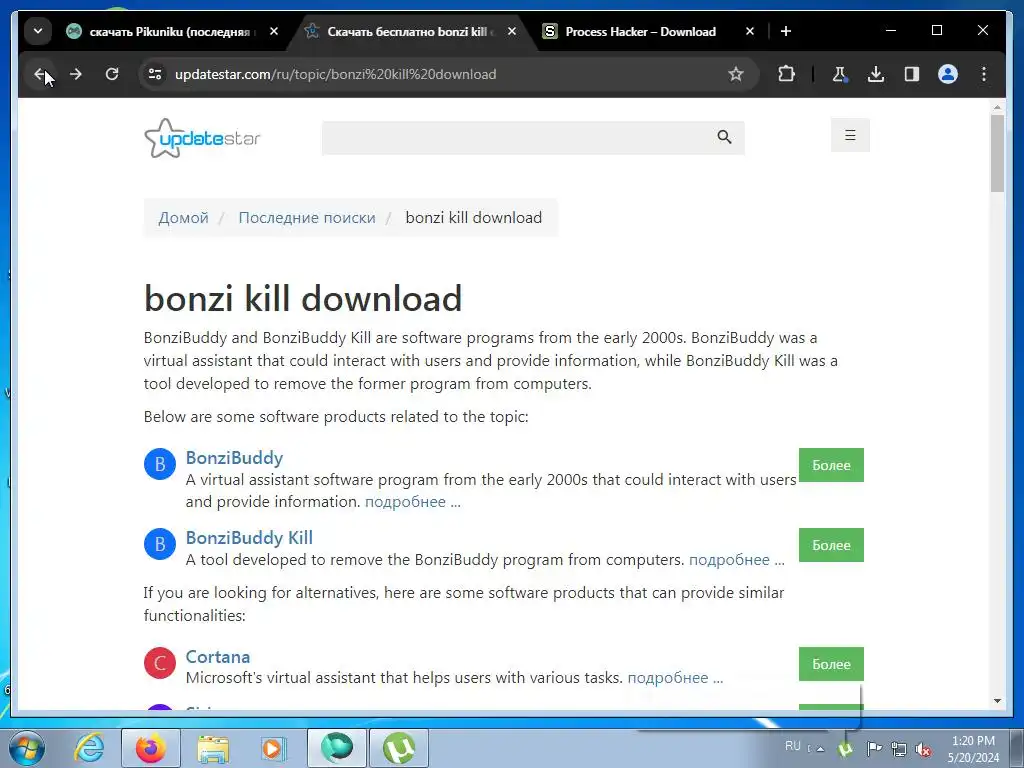Click Более button for Cortana
This screenshot has height=768, width=1024.
(x=831, y=664)
